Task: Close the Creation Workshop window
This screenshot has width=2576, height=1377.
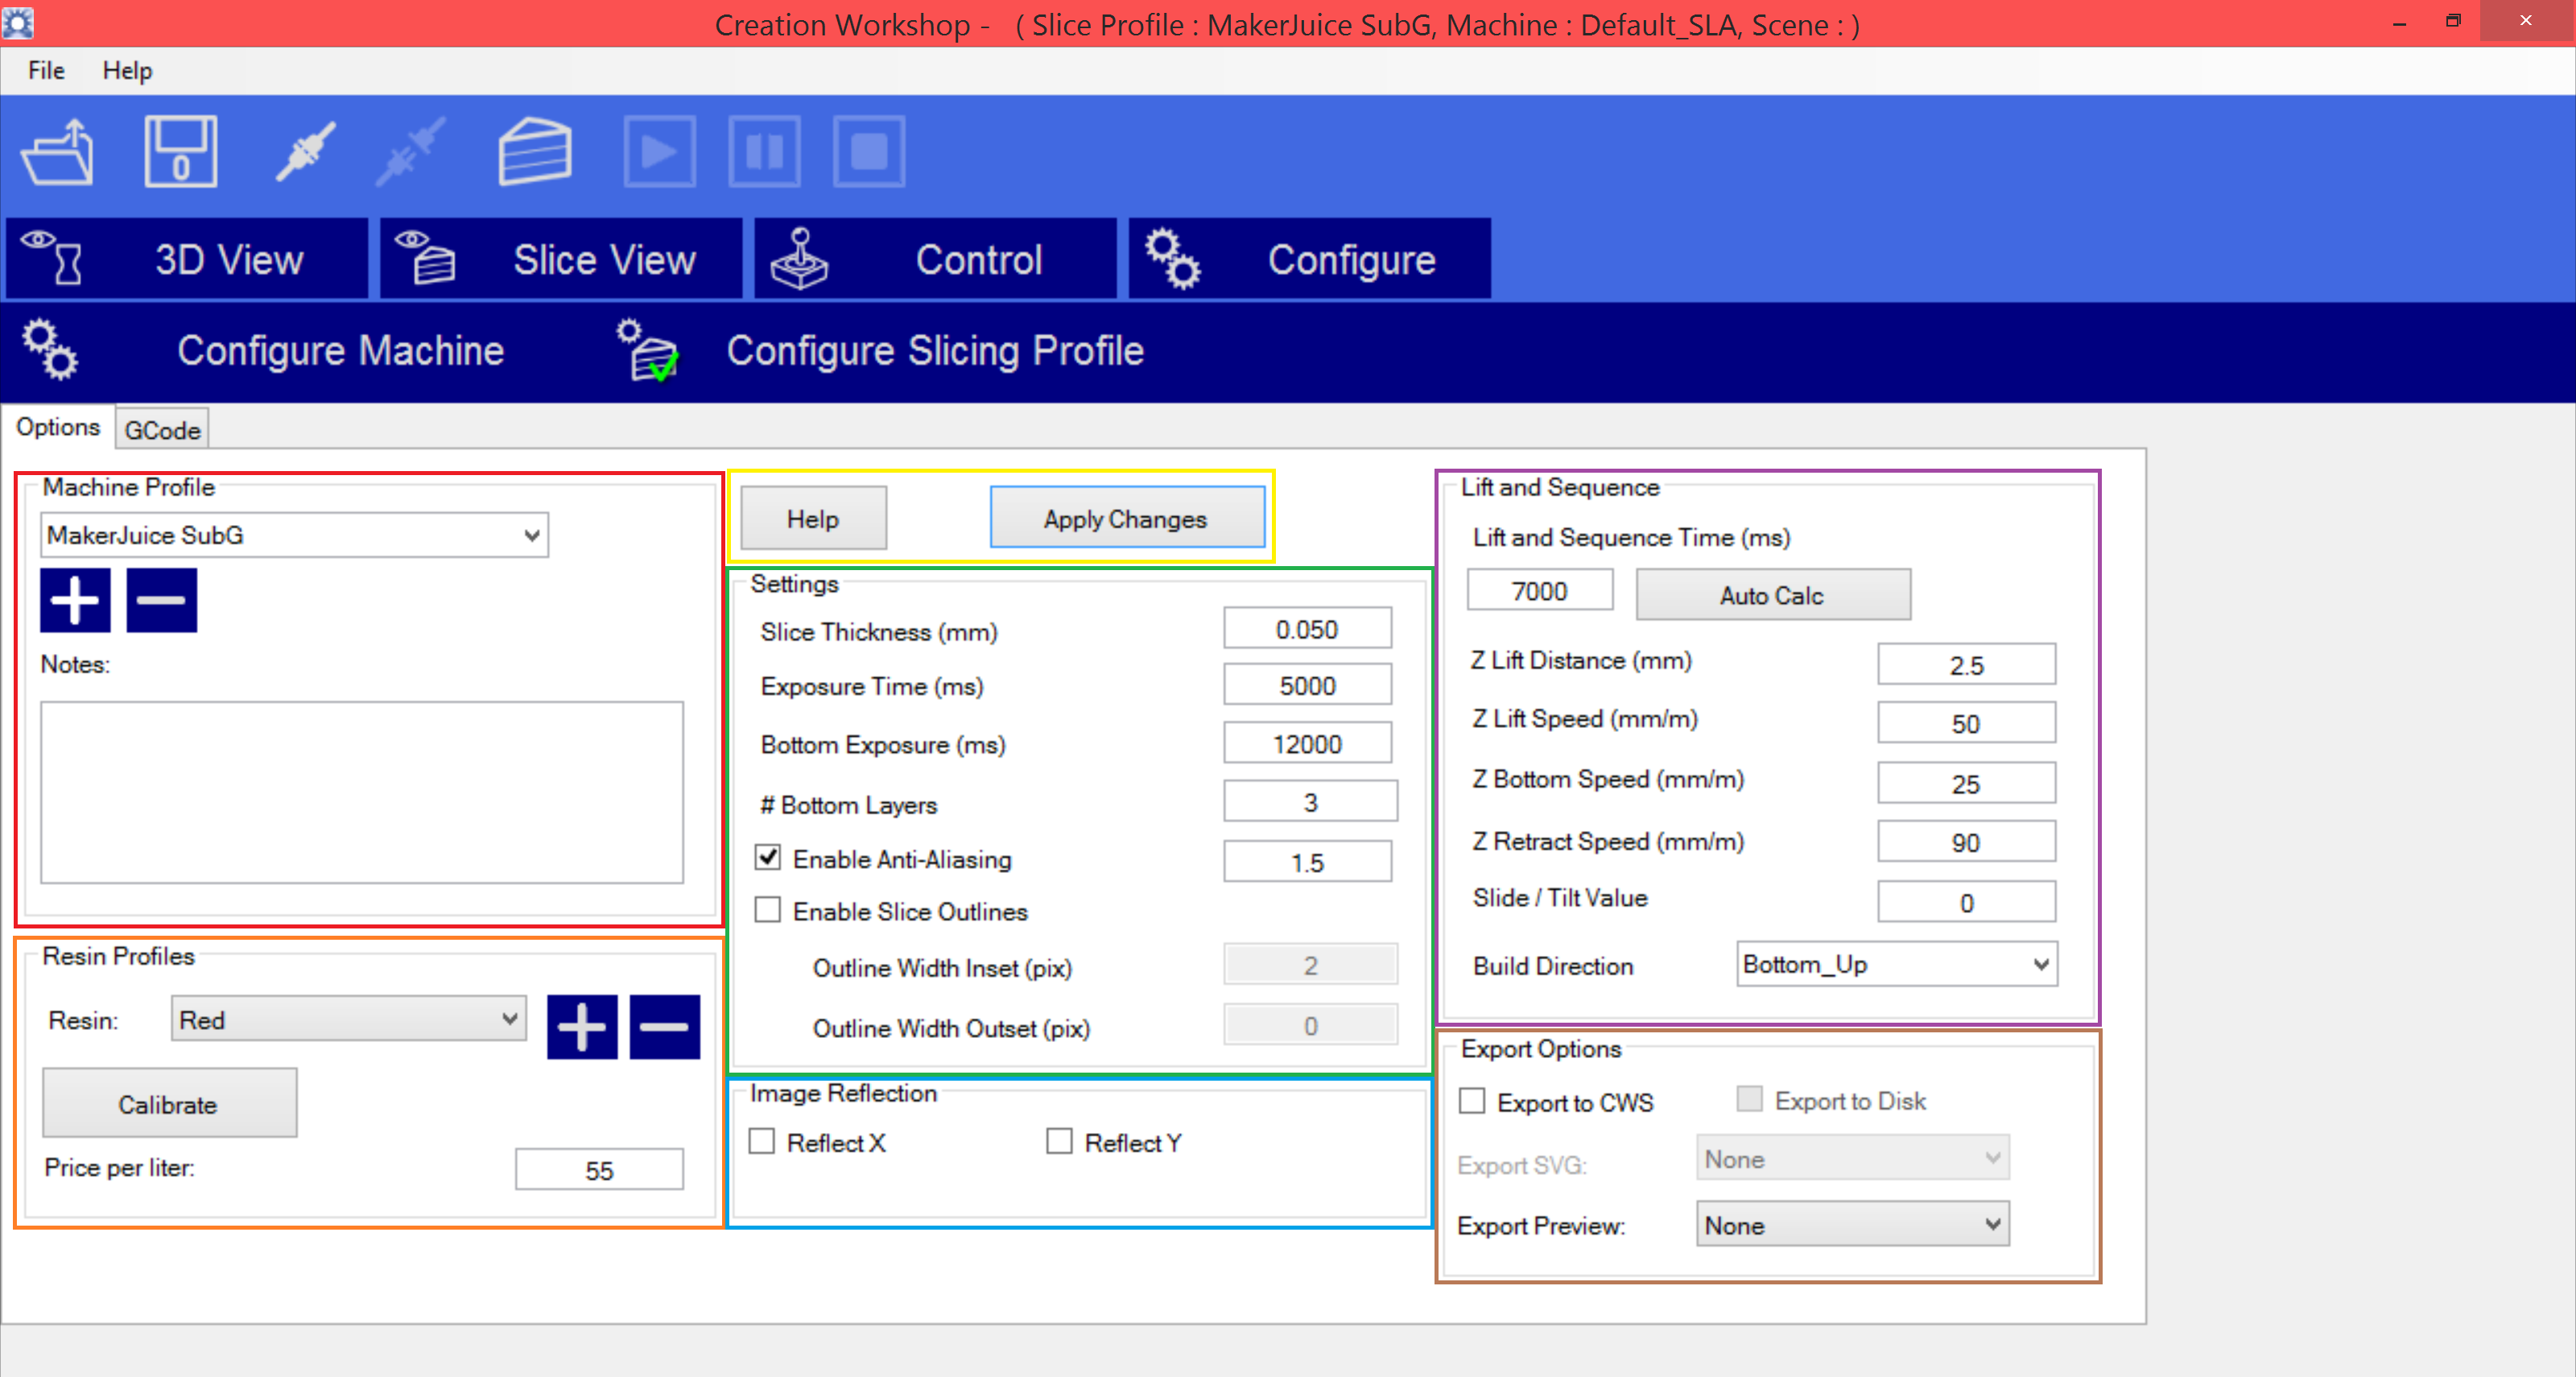Action: (x=2526, y=22)
